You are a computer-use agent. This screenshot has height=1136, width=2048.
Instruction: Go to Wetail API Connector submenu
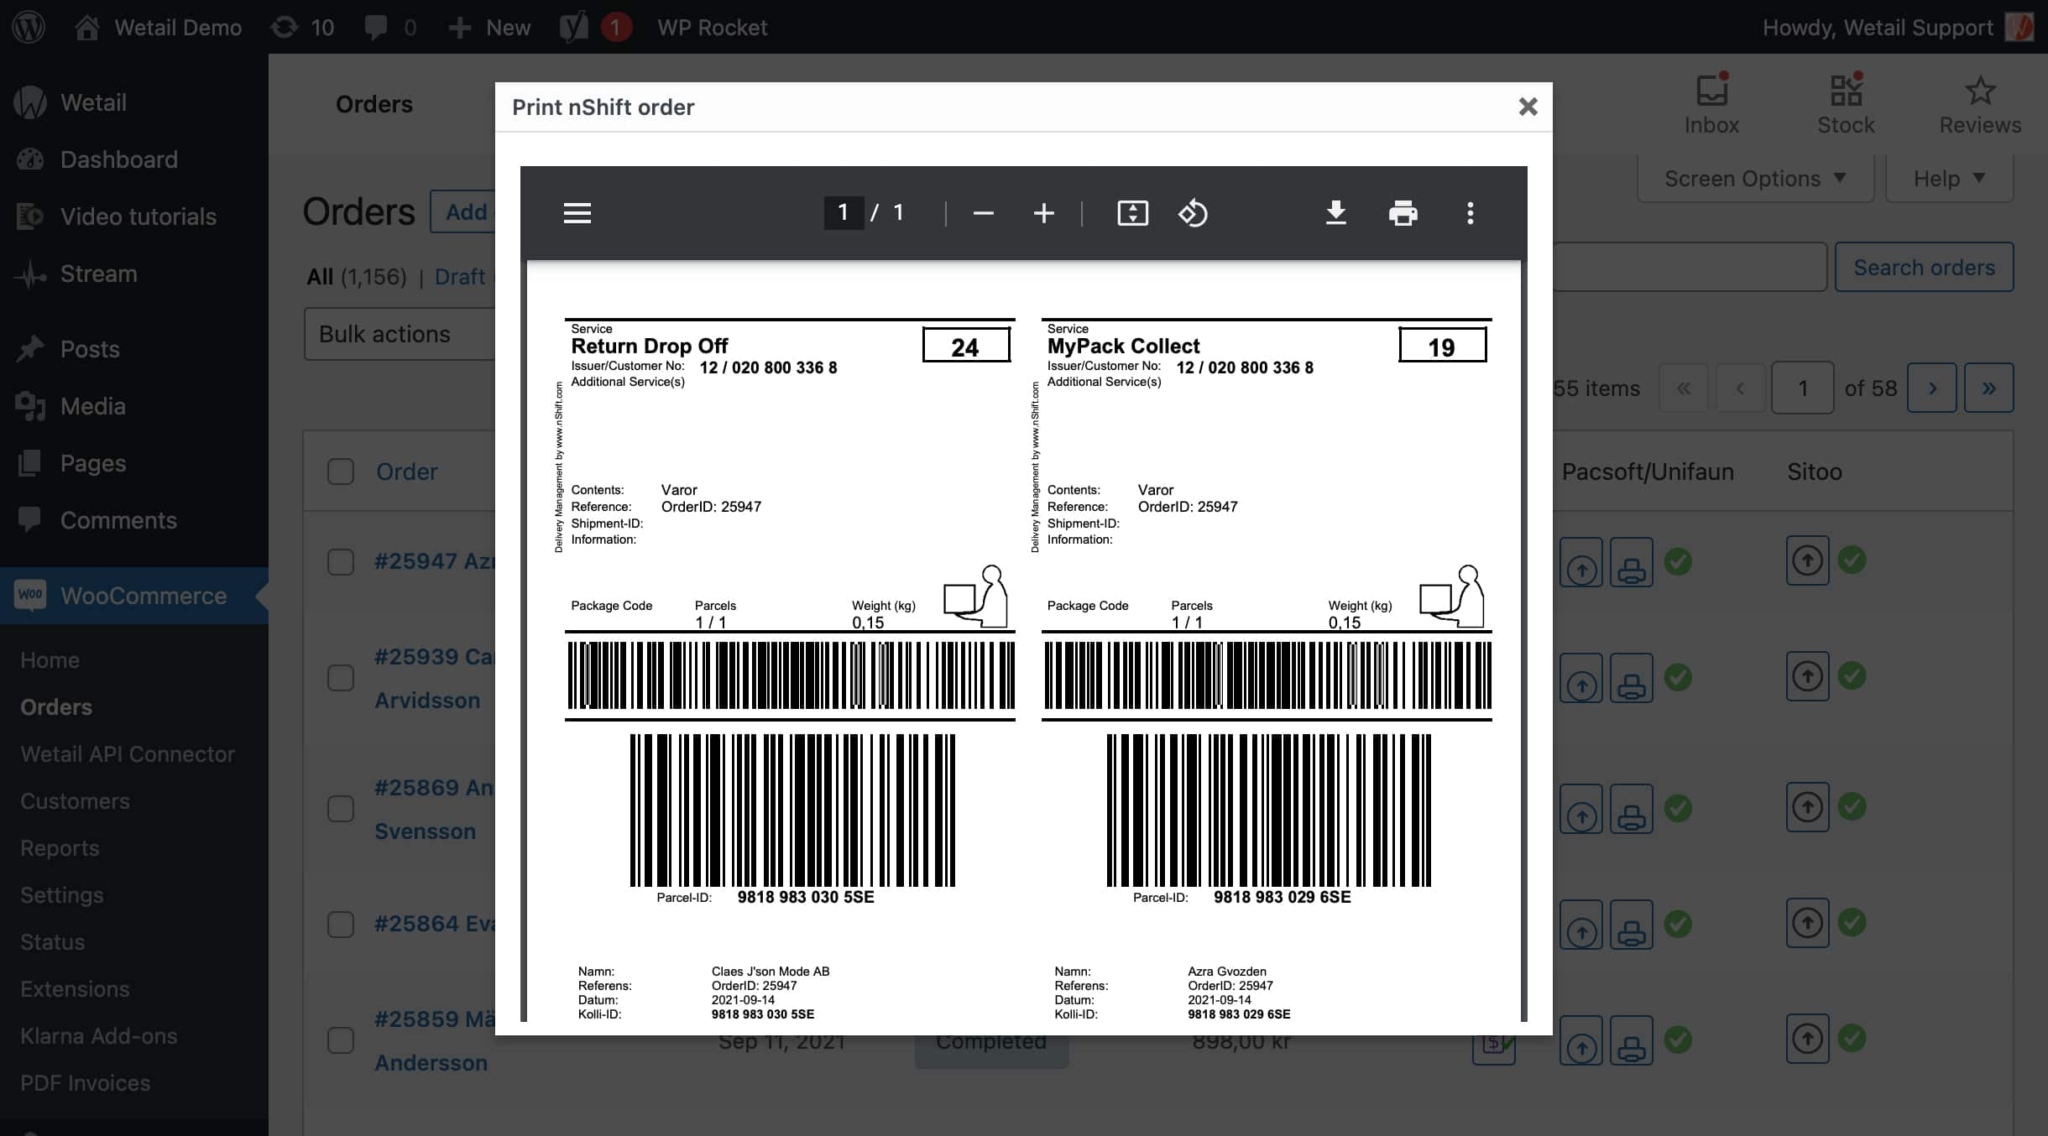click(127, 754)
